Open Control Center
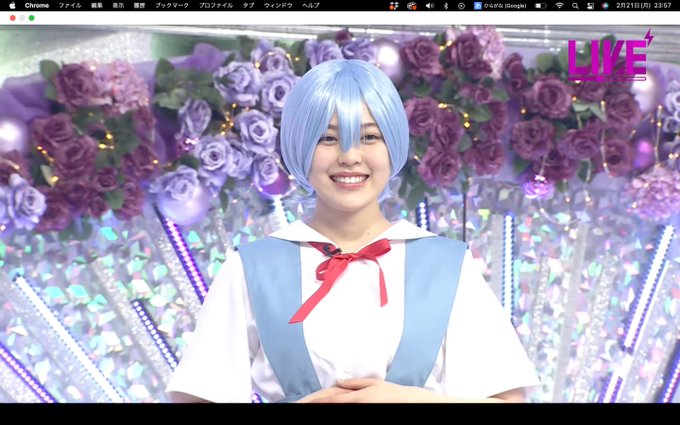The width and height of the screenshot is (680, 425). click(x=590, y=6)
